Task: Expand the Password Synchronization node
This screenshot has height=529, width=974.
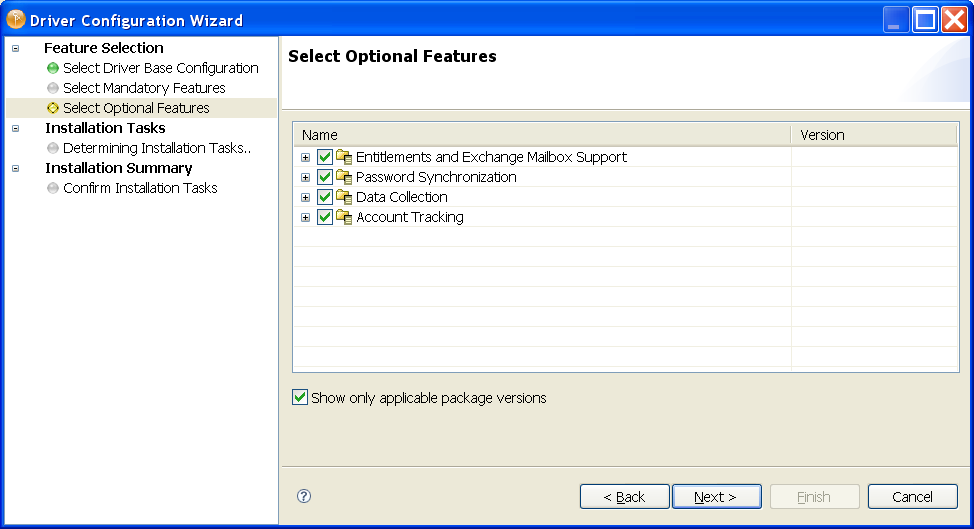Action: [x=306, y=178]
